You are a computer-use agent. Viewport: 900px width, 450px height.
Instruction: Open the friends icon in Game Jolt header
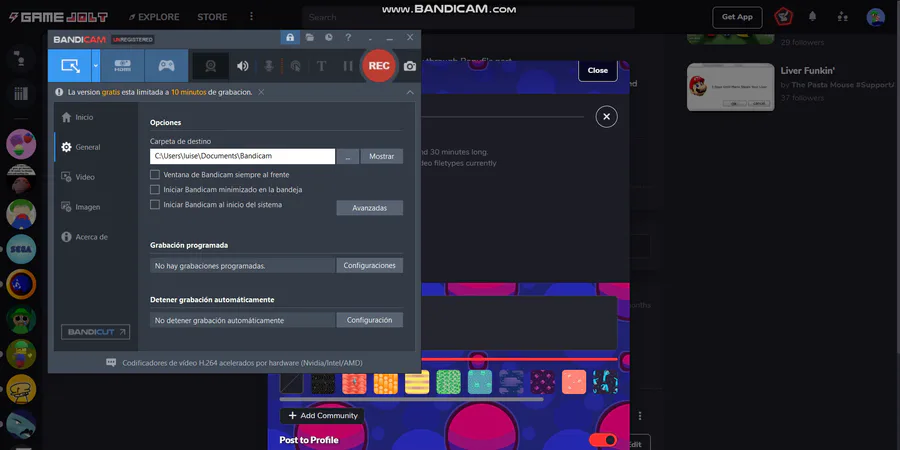[843, 17]
